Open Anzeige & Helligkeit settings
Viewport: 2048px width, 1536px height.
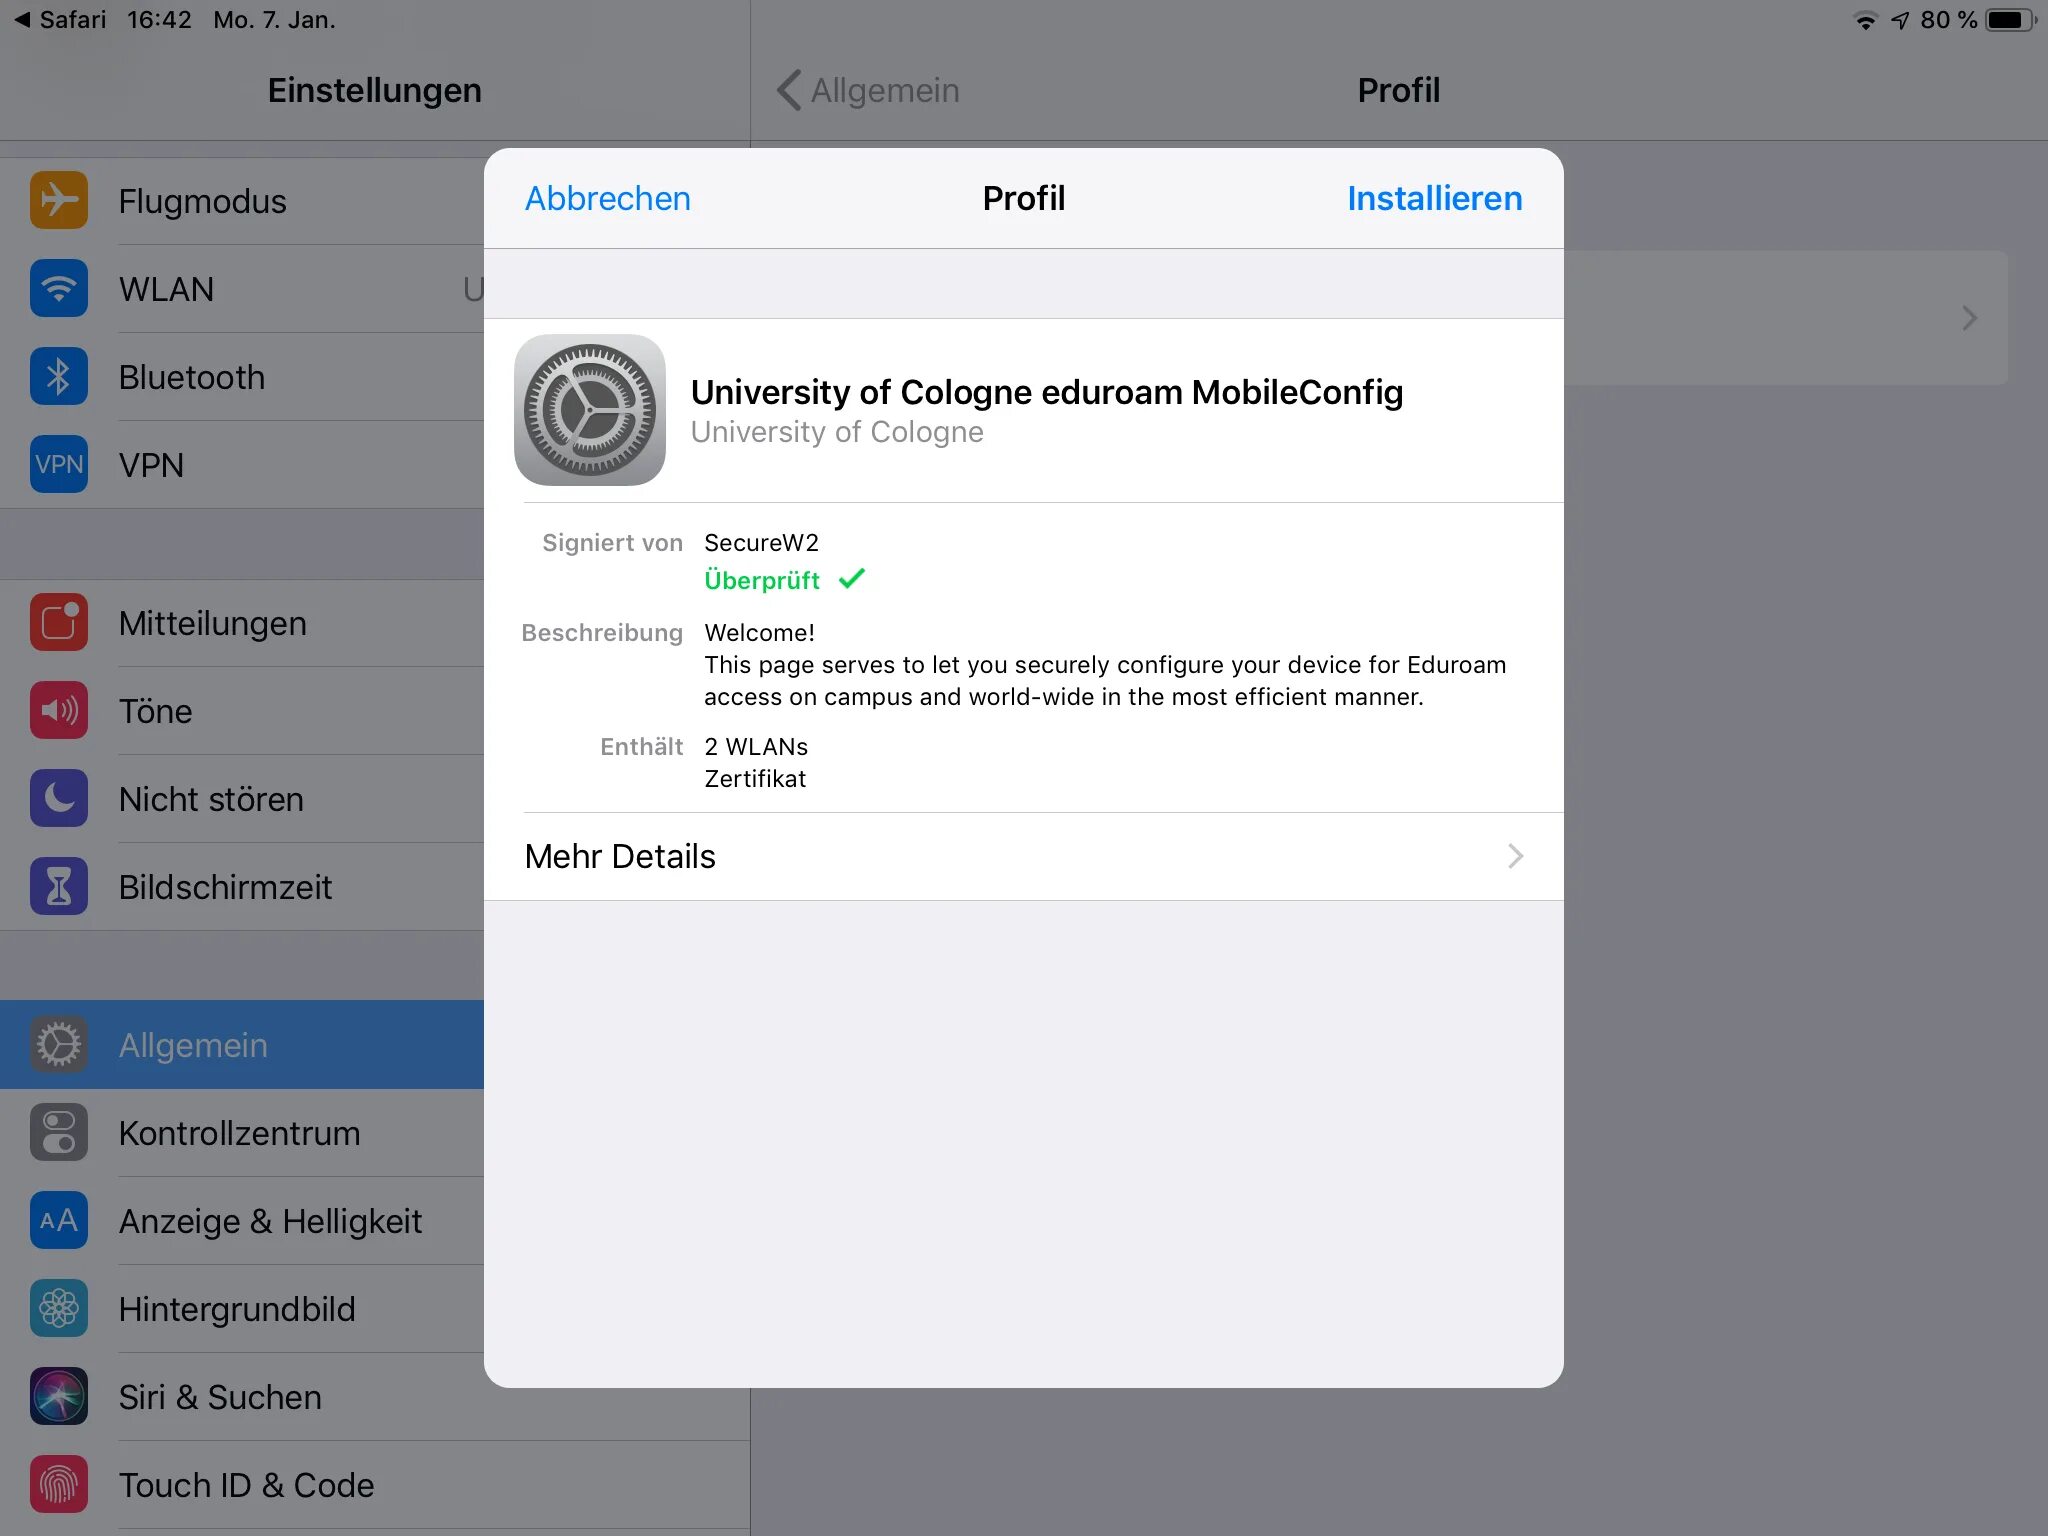coord(270,1221)
